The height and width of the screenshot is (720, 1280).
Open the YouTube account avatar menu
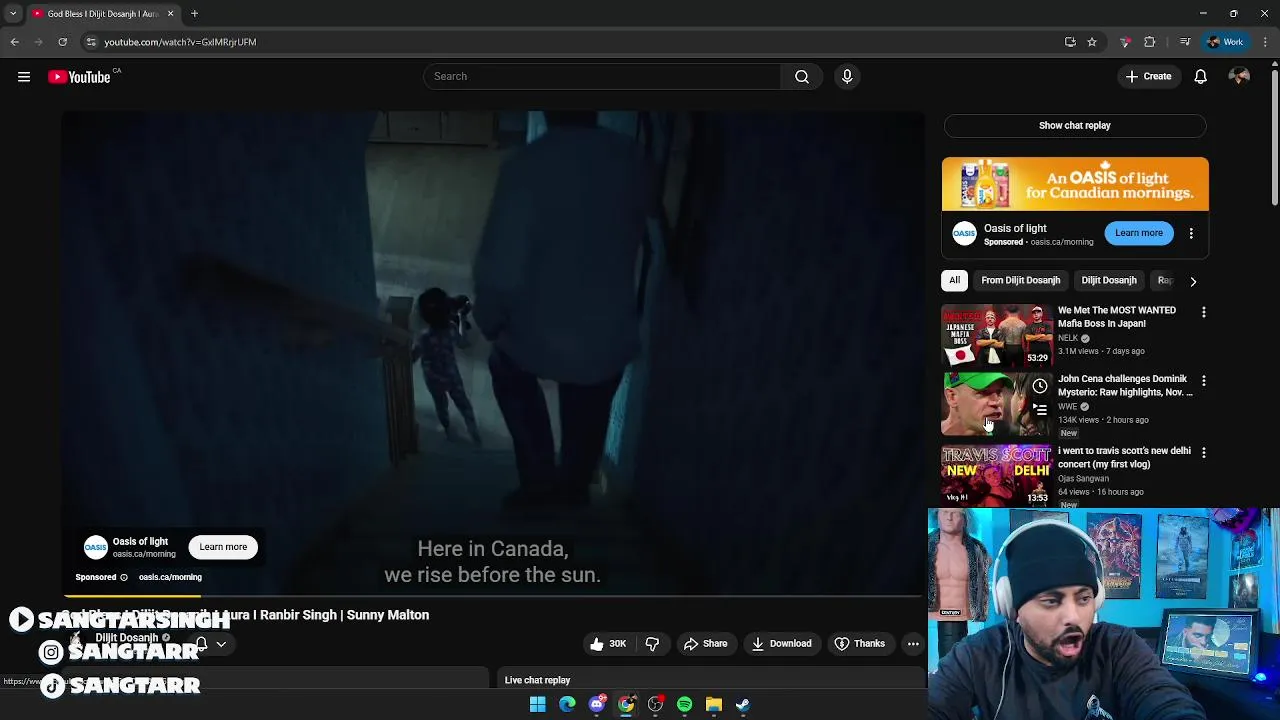tap(1239, 77)
